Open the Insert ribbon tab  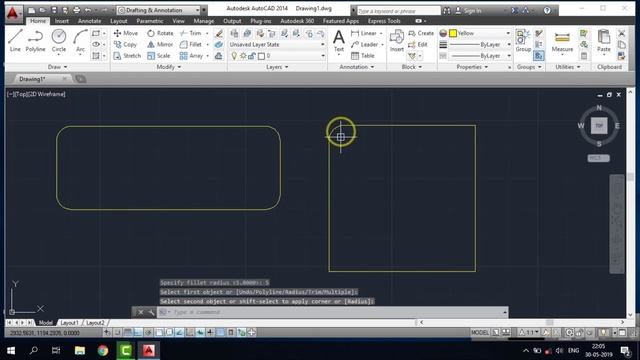62,21
